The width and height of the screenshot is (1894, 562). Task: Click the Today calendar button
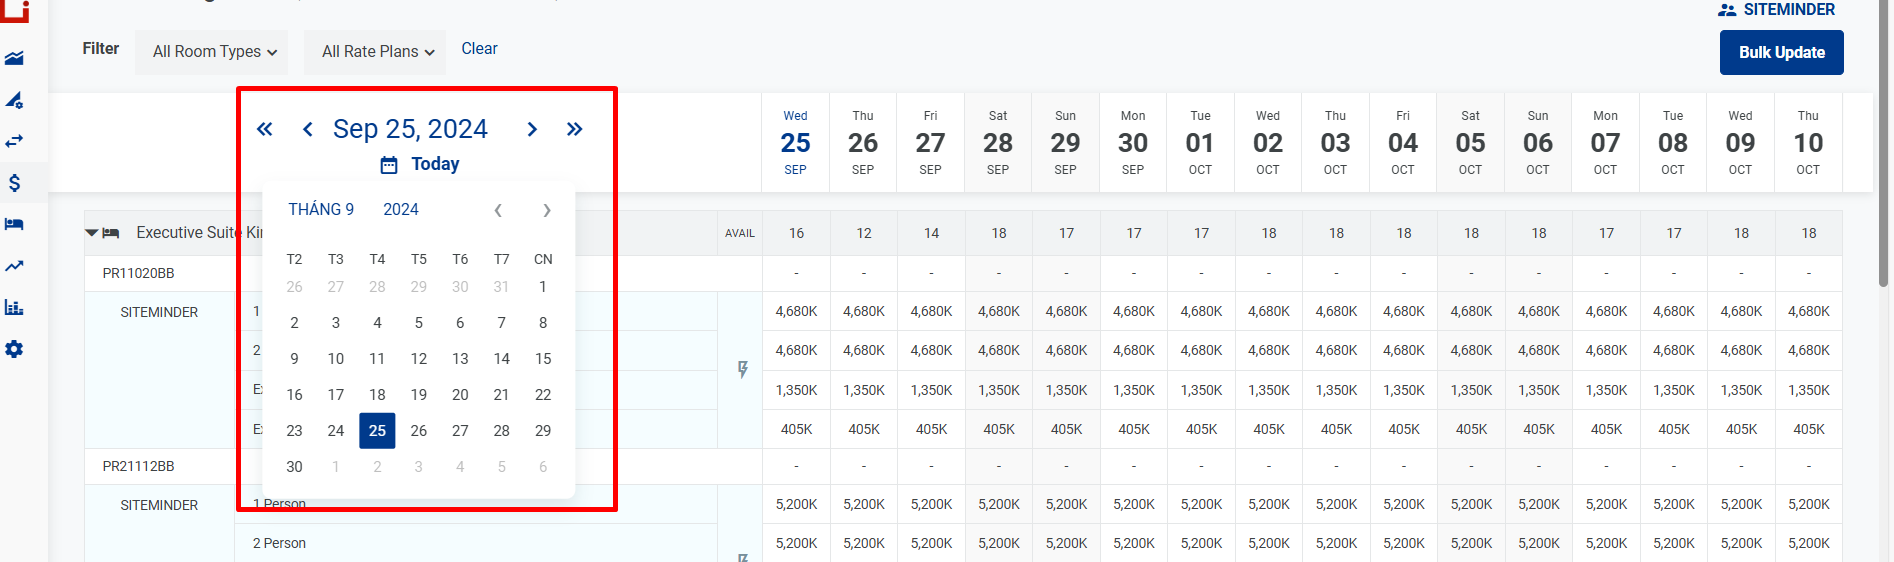click(421, 164)
